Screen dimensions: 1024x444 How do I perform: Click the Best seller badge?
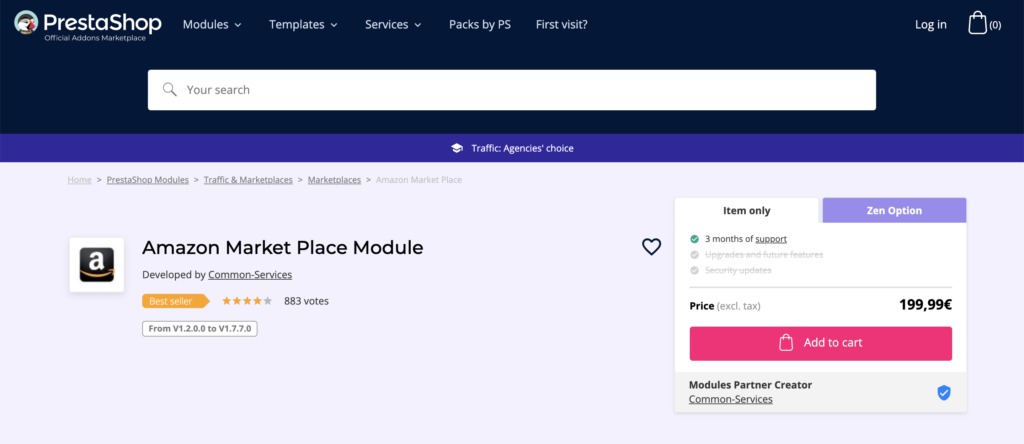(x=176, y=301)
